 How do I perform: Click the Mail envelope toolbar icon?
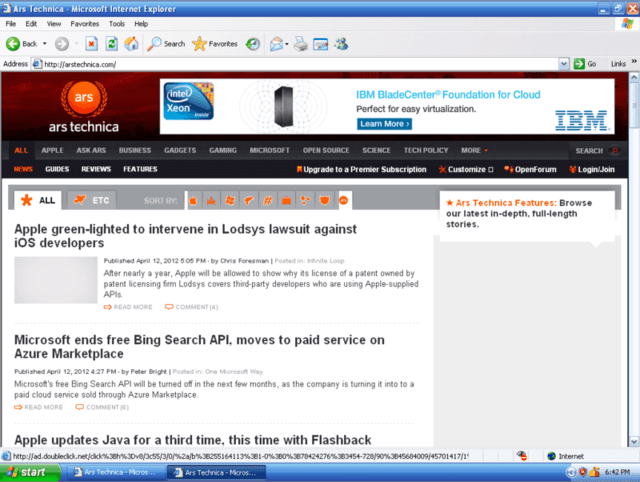[276, 44]
